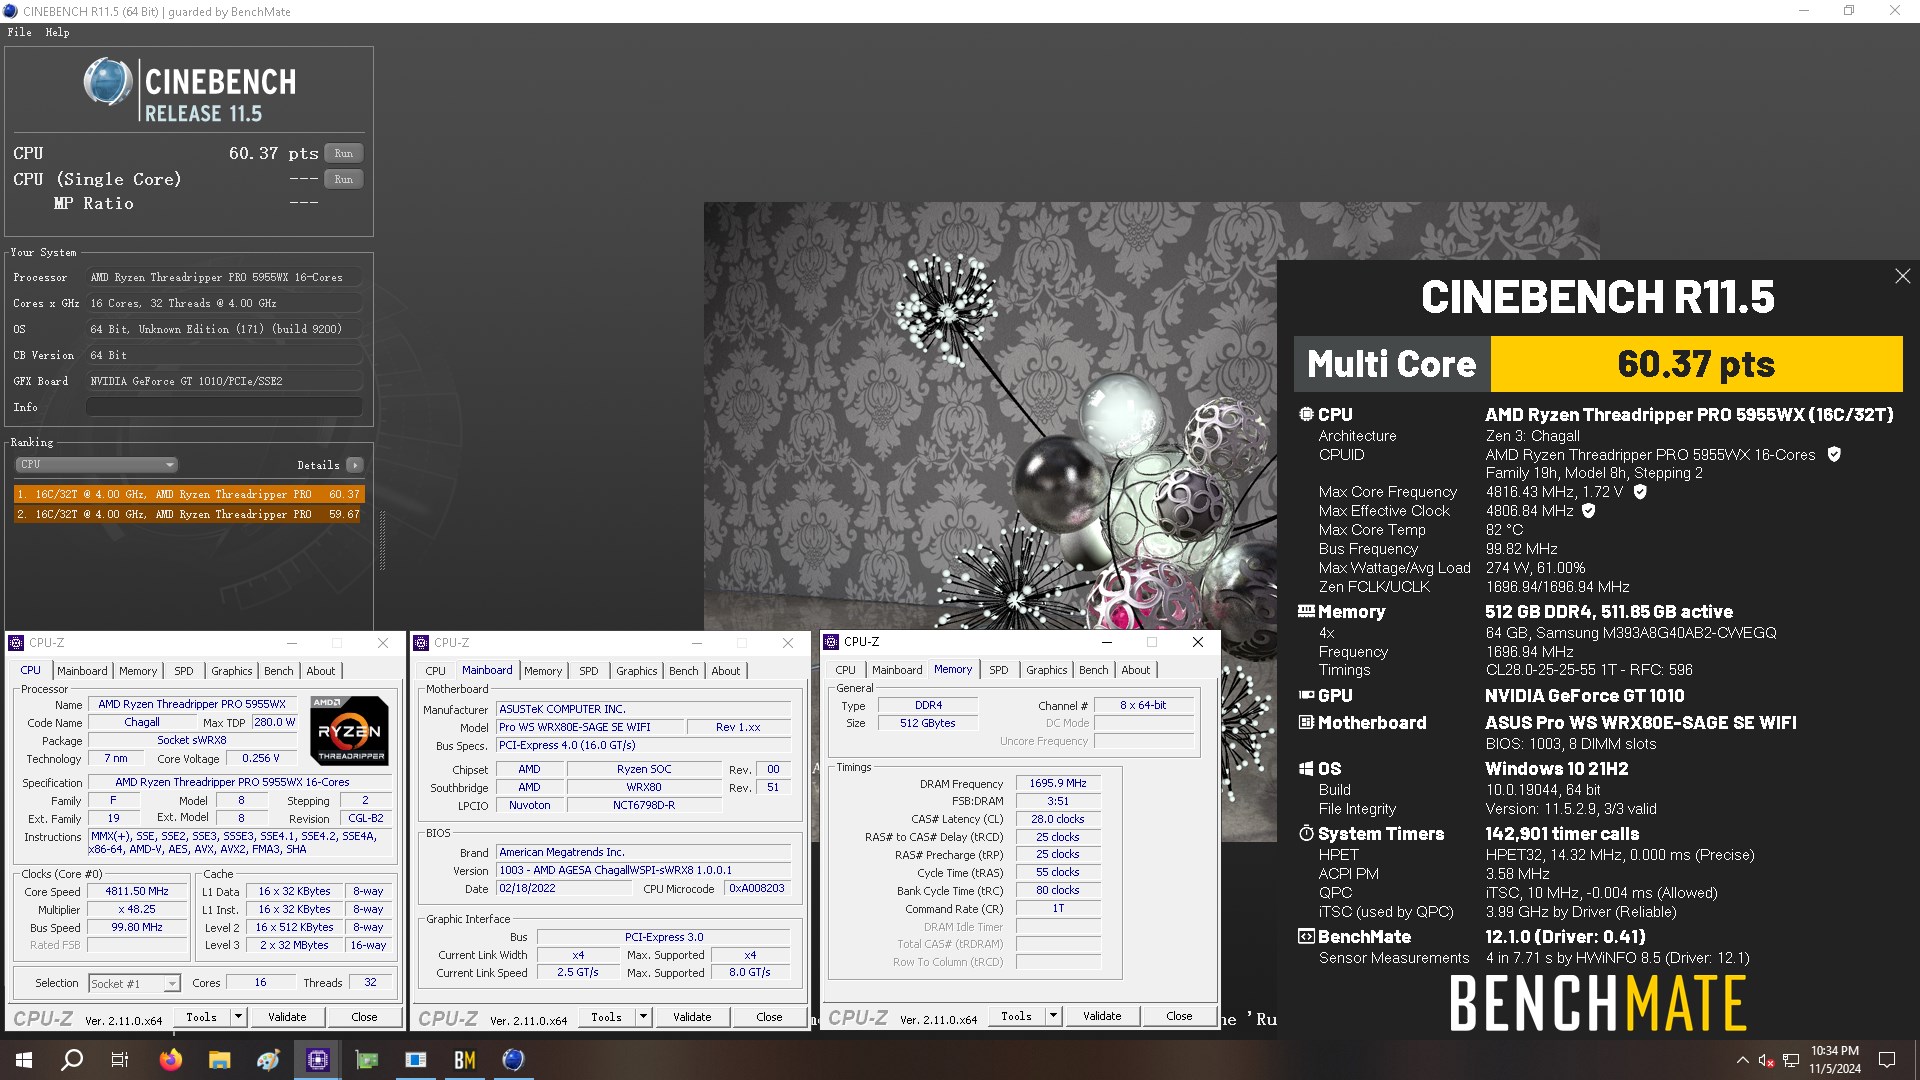Expand Tools dropdown arrow in first CPU-Z window

coord(239,1017)
